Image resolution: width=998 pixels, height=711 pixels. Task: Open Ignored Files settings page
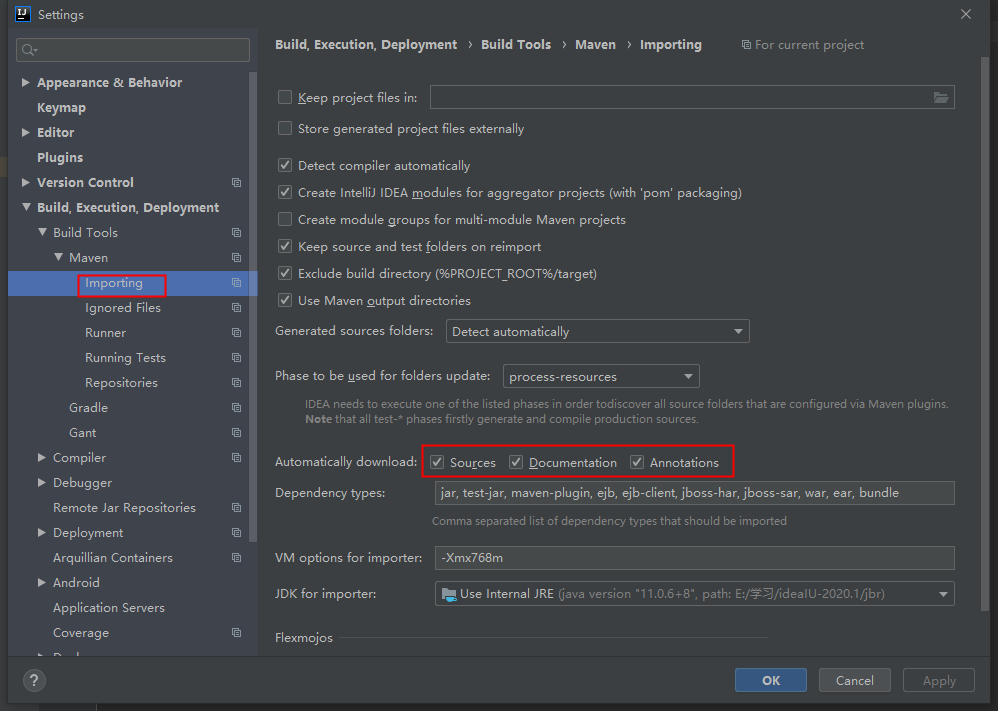[123, 307]
